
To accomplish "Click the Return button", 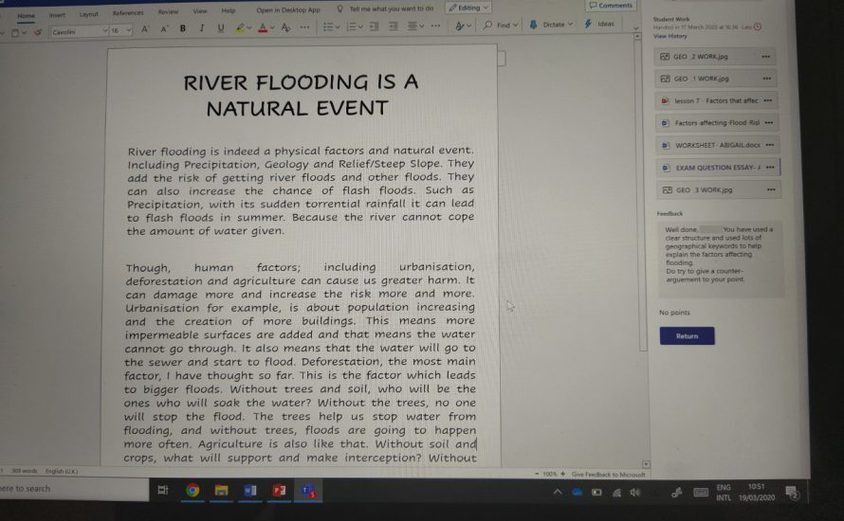I will 686,336.
